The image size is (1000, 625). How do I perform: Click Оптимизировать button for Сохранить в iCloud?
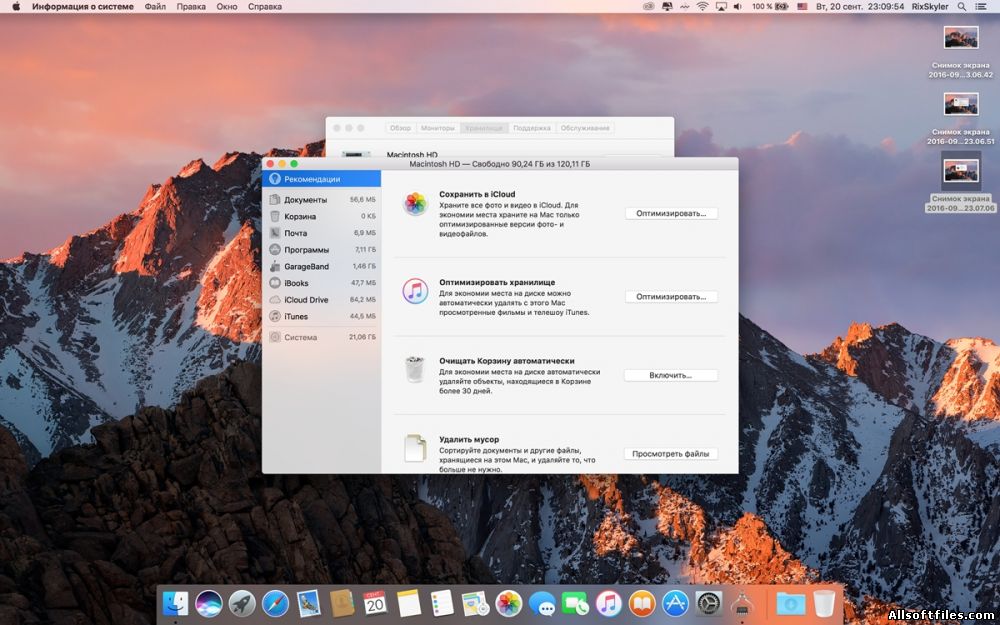pos(671,214)
